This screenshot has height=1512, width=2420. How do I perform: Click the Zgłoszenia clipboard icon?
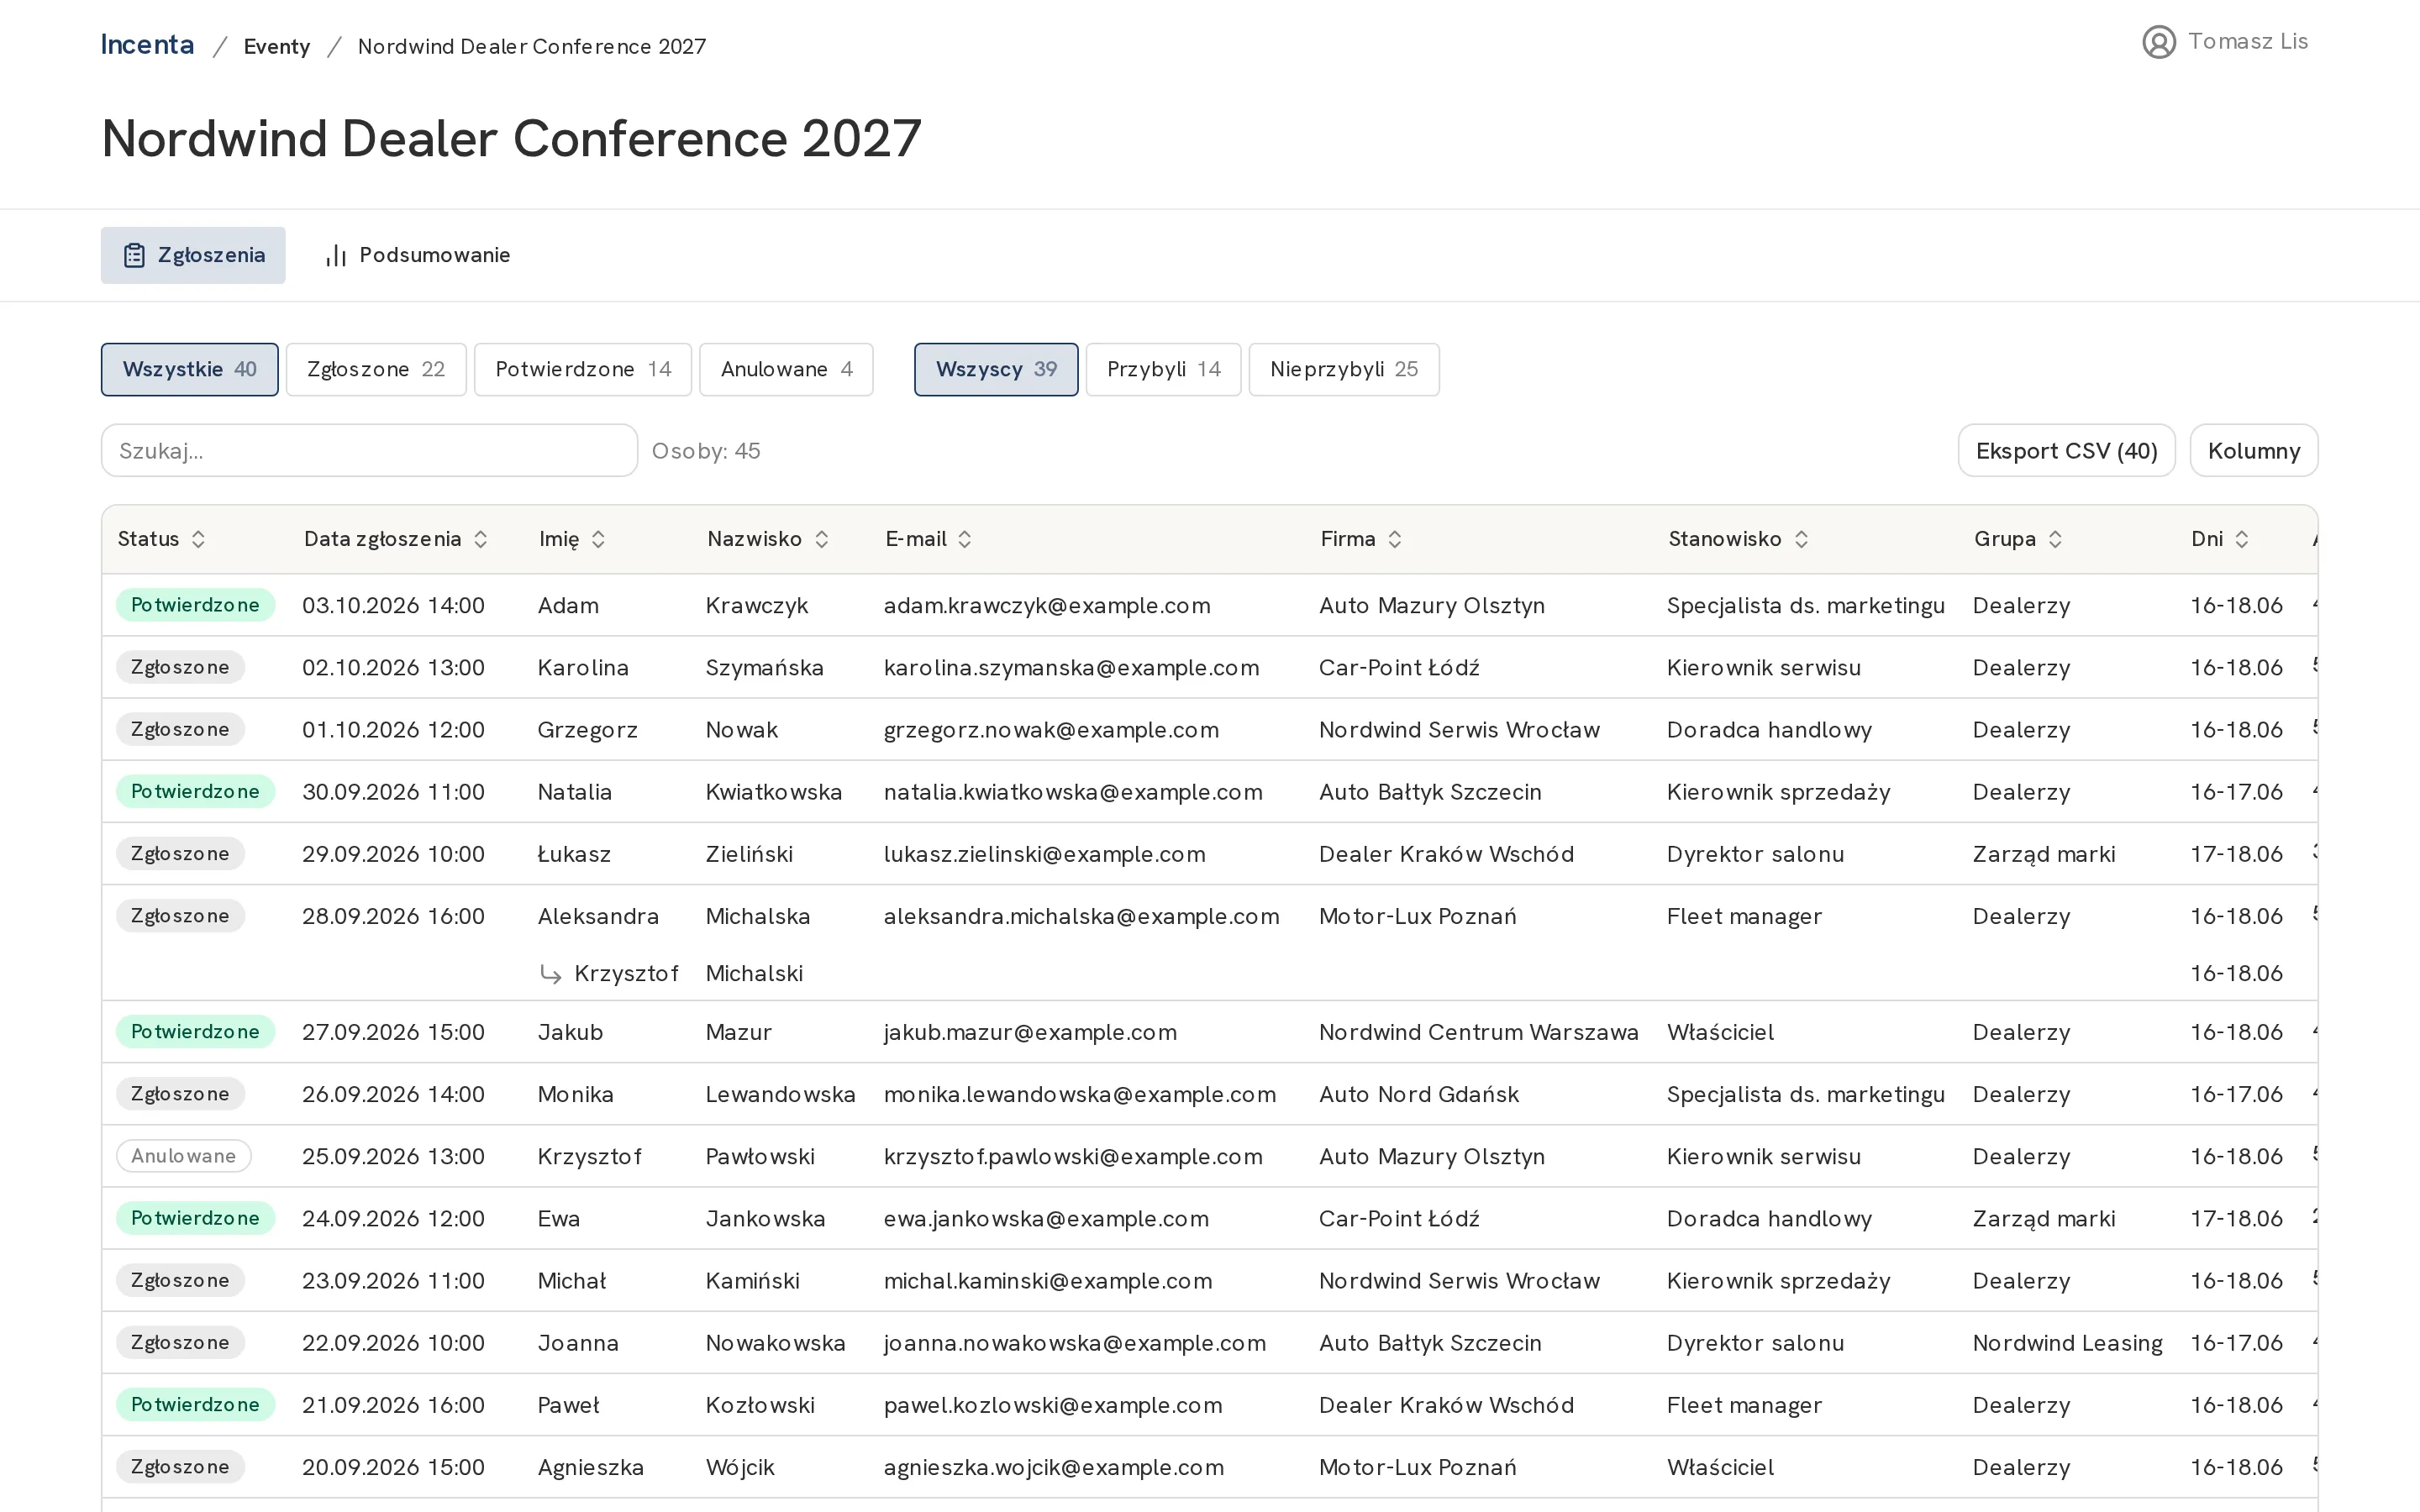pyautogui.click(x=134, y=255)
